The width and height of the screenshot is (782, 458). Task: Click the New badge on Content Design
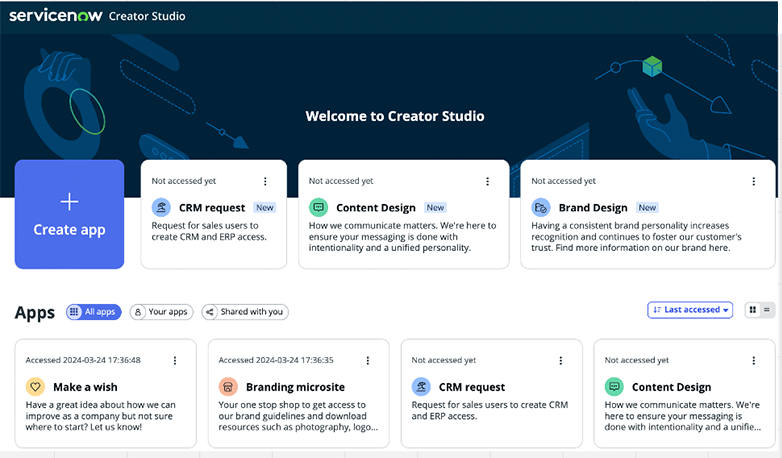[x=435, y=208]
